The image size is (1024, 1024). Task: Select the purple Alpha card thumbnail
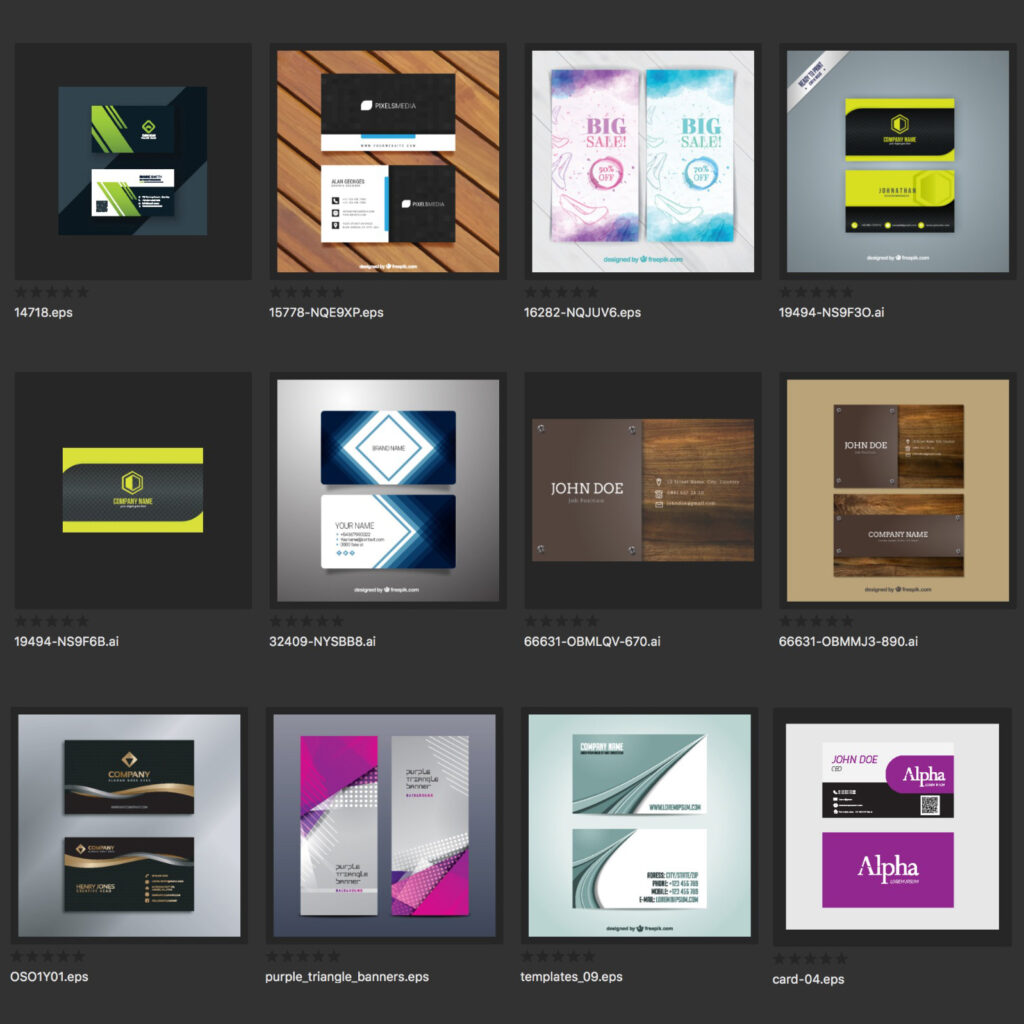888,827
